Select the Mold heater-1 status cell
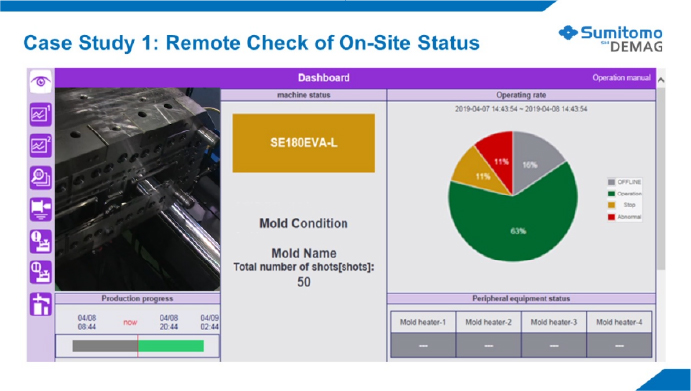 [423, 346]
